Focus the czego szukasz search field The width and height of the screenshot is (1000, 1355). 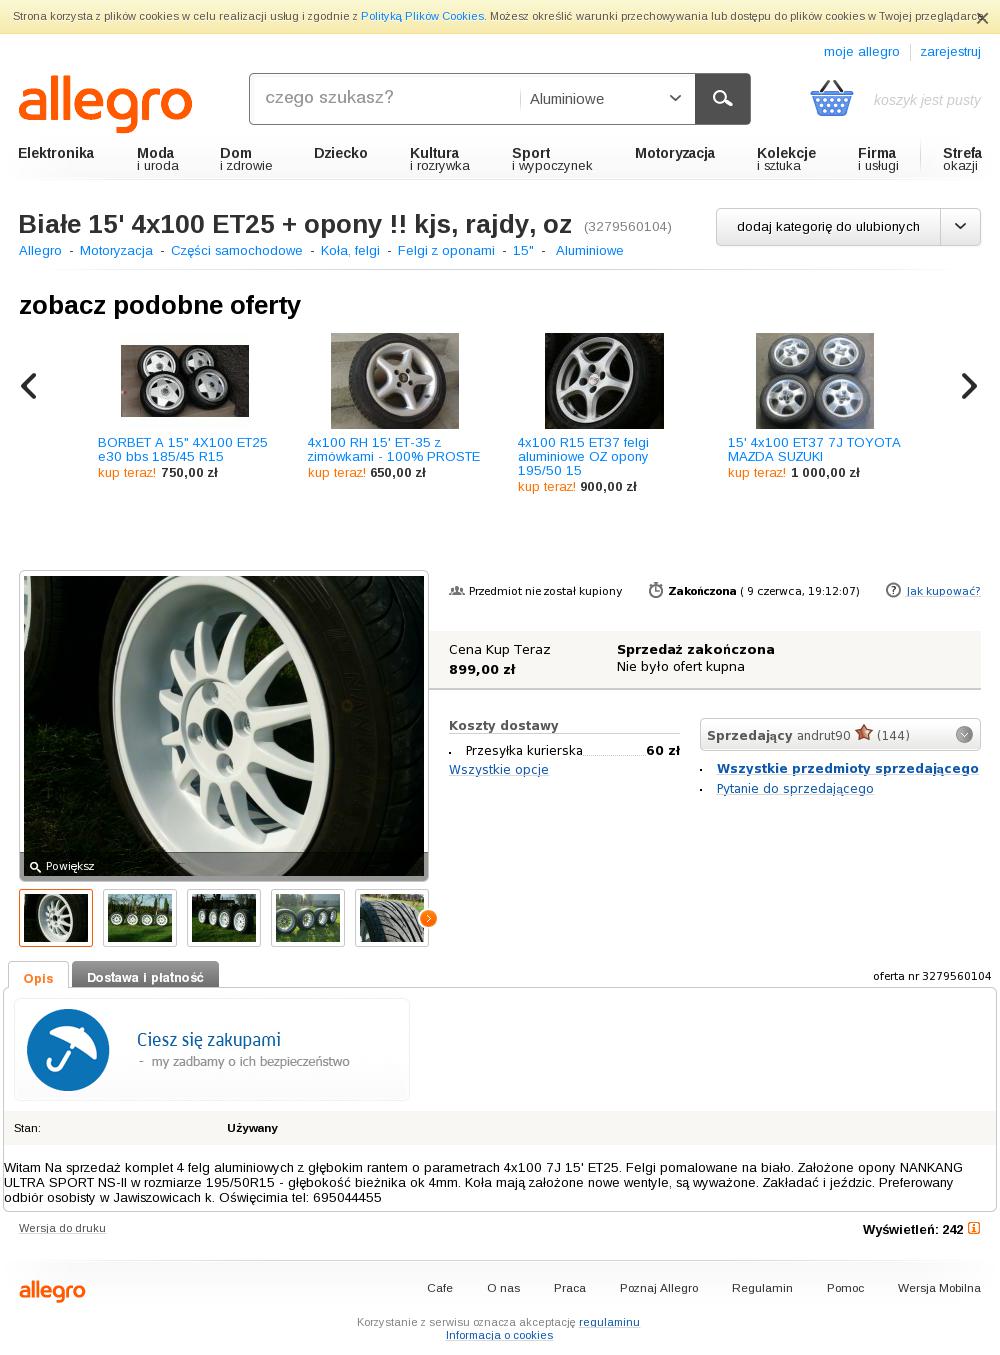point(385,98)
